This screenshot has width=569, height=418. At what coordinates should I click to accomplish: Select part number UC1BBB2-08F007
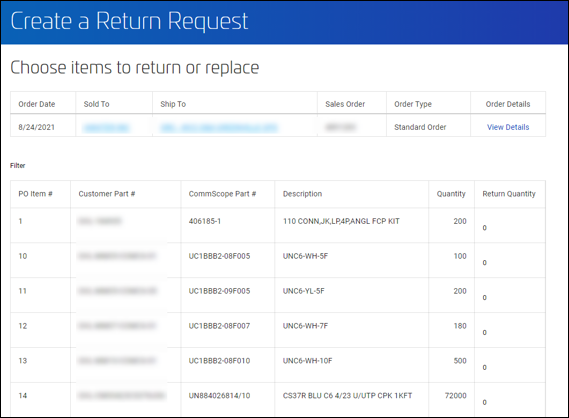click(219, 325)
